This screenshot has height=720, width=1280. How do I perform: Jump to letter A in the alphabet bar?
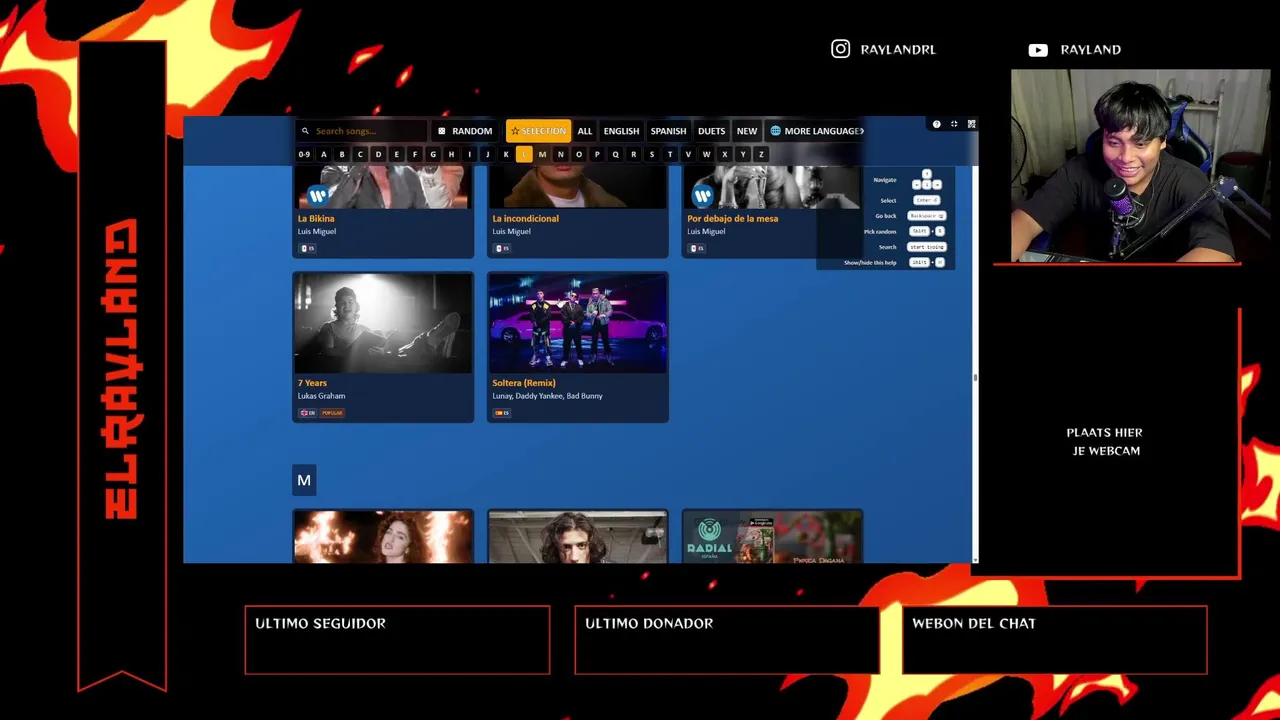[x=323, y=155]
